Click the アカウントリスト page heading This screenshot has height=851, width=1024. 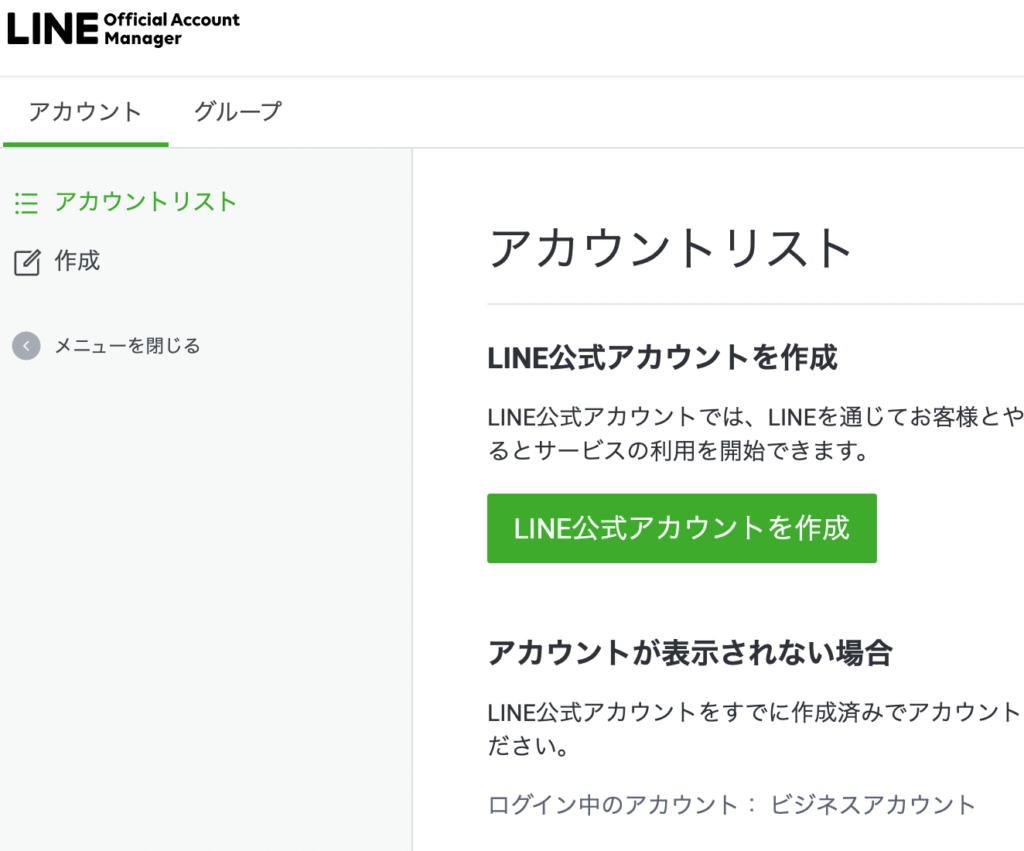(x=671, y=248)
